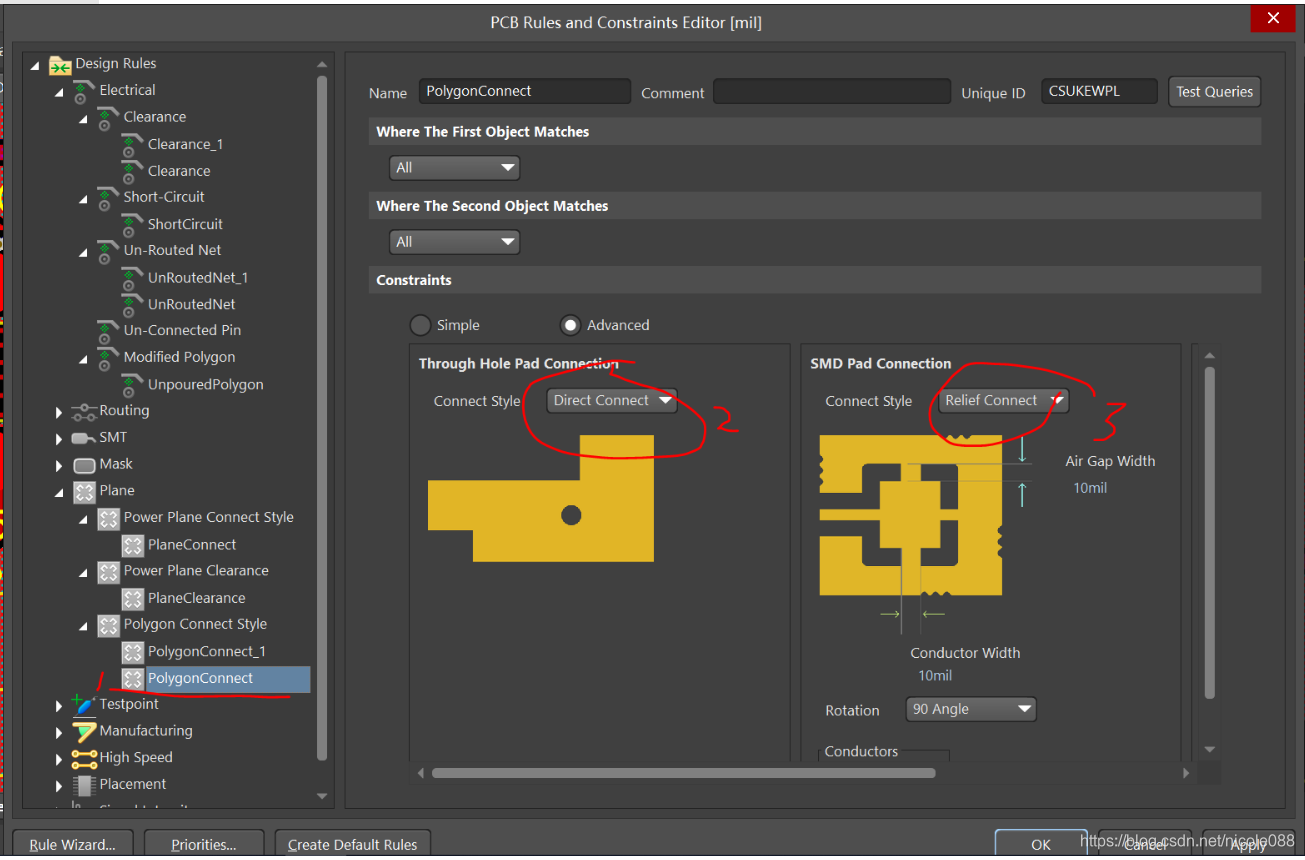Open the Rule Wizard
This screenshot has height=860, width=1305.
point(73,844)
